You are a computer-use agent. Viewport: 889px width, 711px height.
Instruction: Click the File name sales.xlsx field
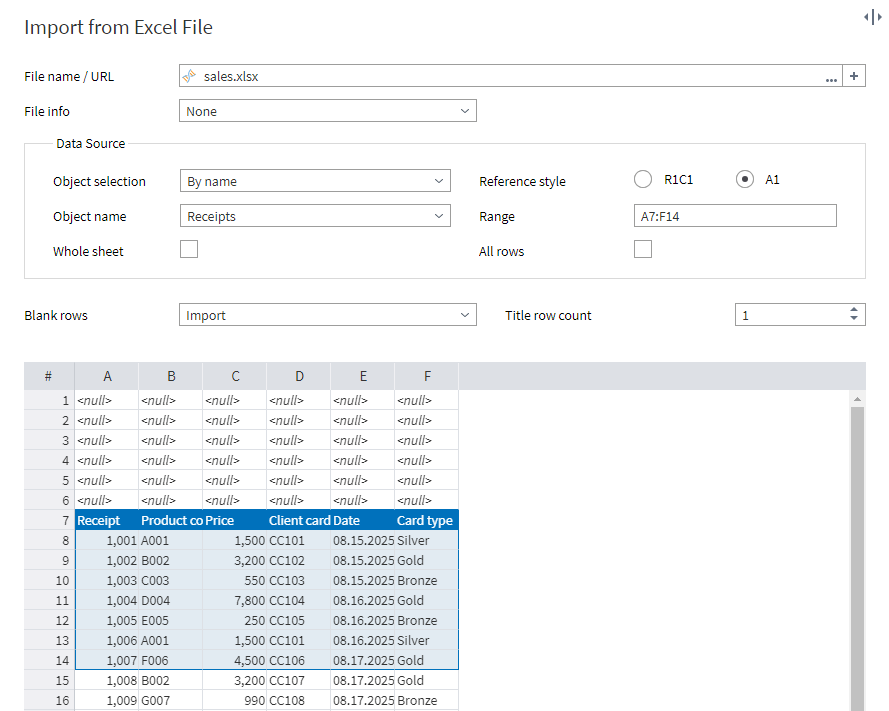click(500, 76)
